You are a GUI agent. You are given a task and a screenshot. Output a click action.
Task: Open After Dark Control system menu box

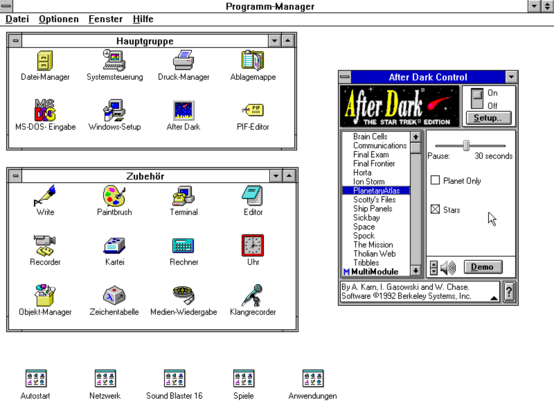point(345,77)
